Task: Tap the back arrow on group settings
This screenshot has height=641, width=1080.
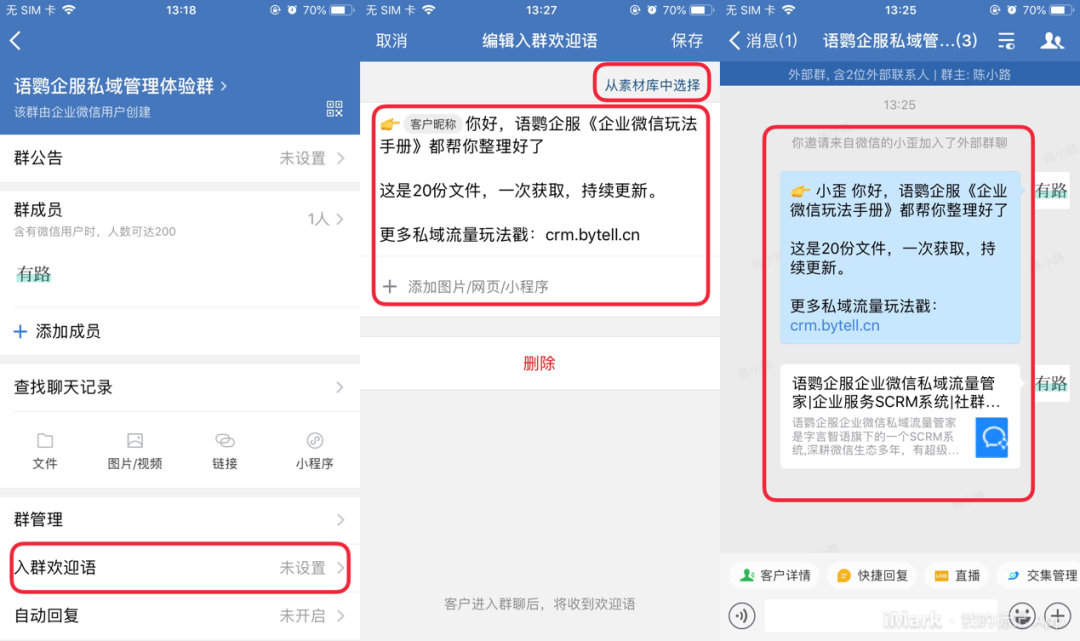Action: click(15, 41)
